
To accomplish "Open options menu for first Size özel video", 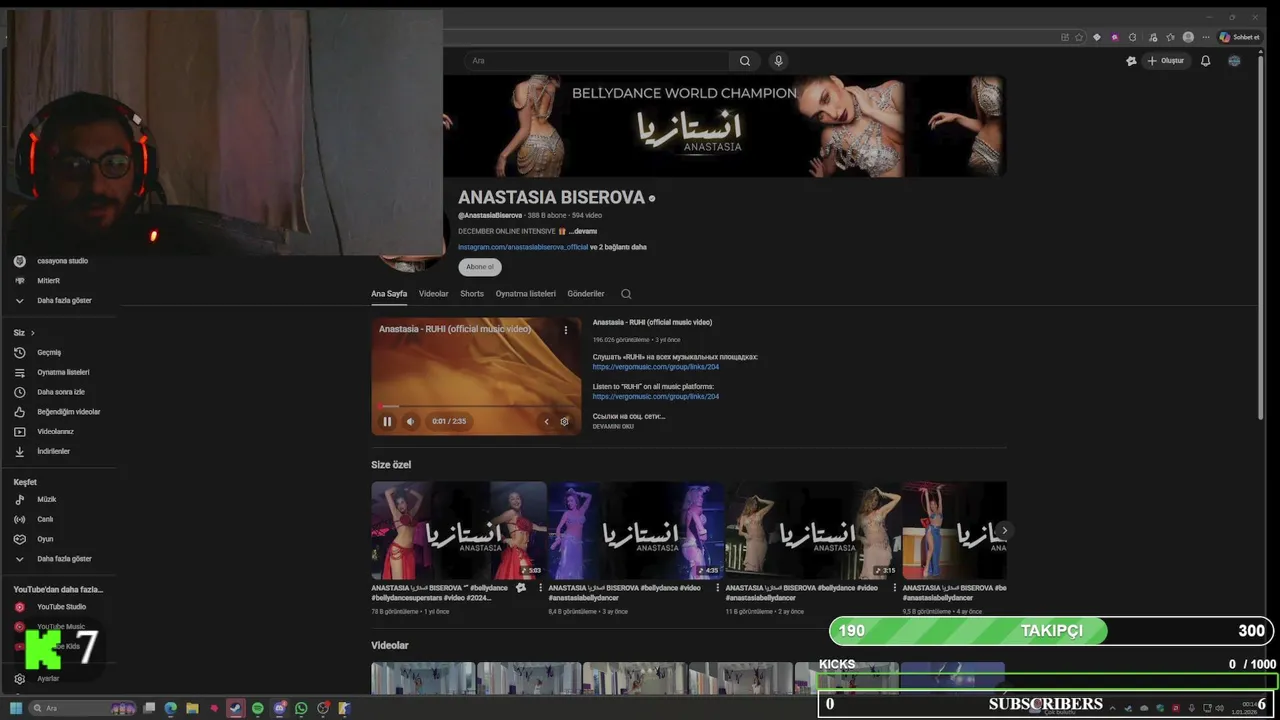I will point(541,588).
